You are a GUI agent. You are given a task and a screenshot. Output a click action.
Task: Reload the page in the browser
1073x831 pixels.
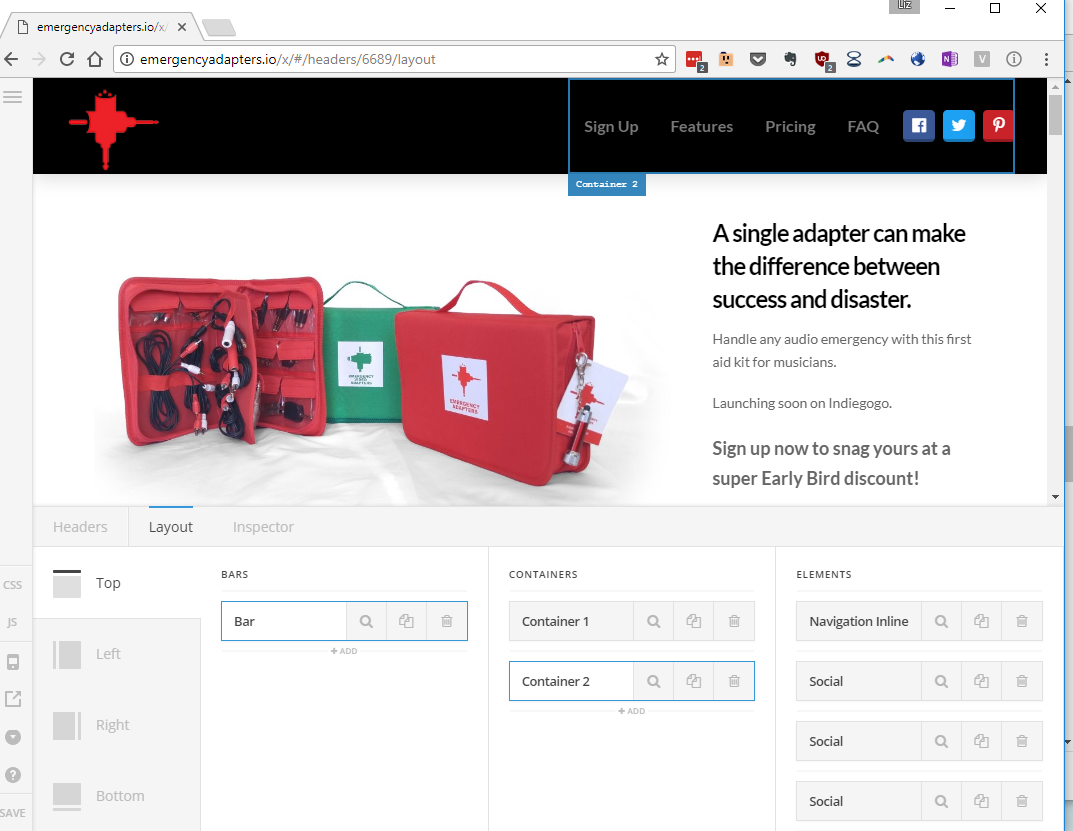click(x=67, y=60)
